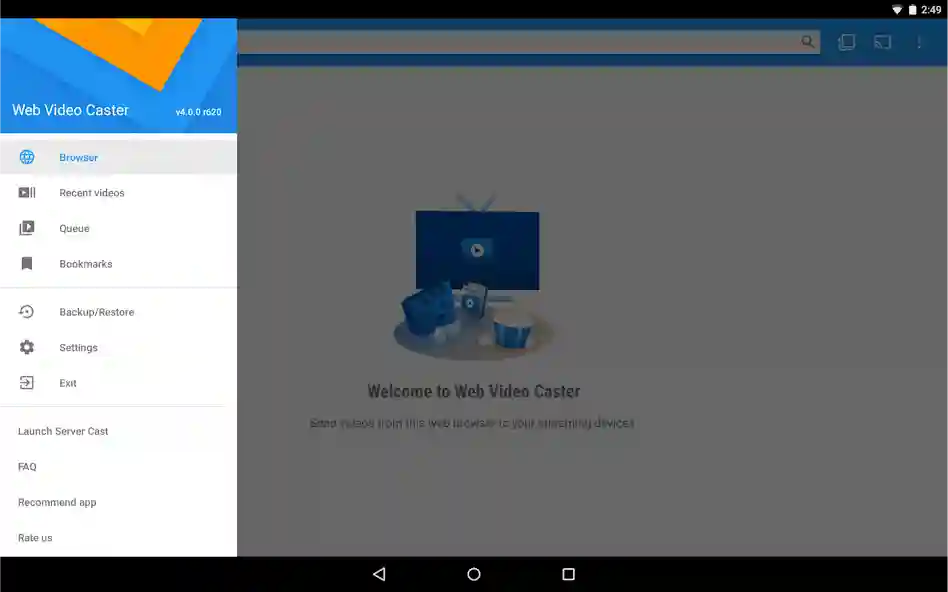The width and height of the screenshot is (948, 592).
Task: Click the Backup/Restore history icon
Action: click(x=27, y=312)
